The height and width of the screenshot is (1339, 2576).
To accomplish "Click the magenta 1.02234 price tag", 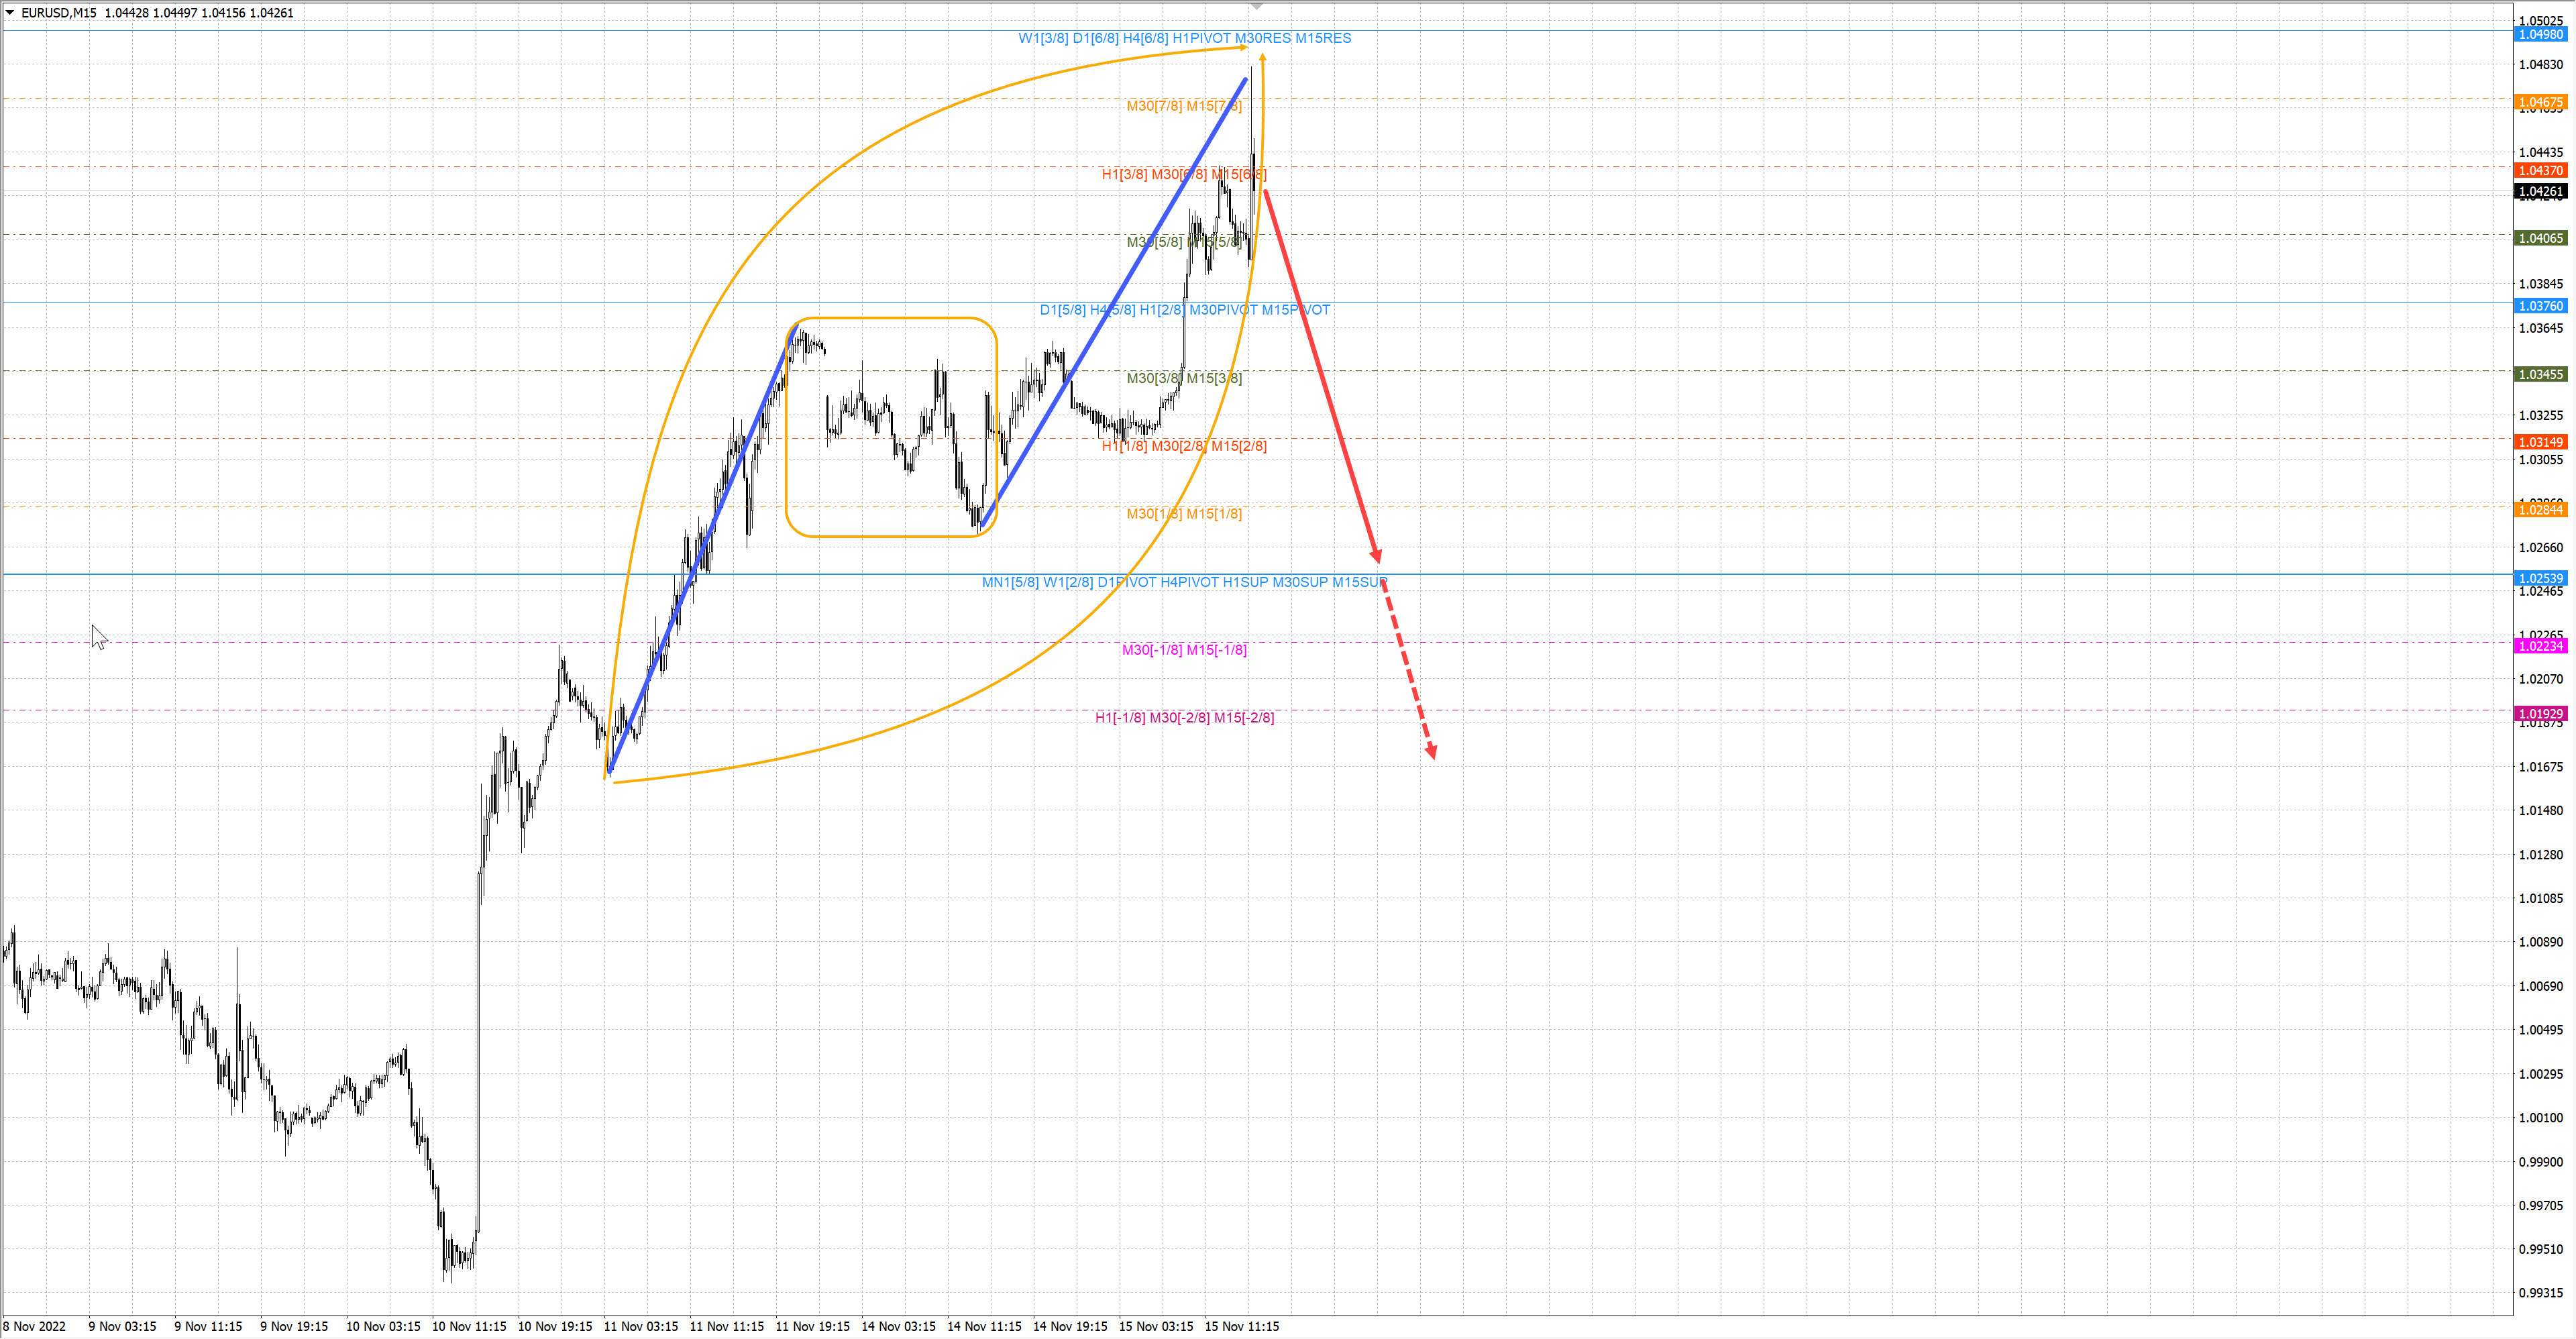I will point(2540,646).
